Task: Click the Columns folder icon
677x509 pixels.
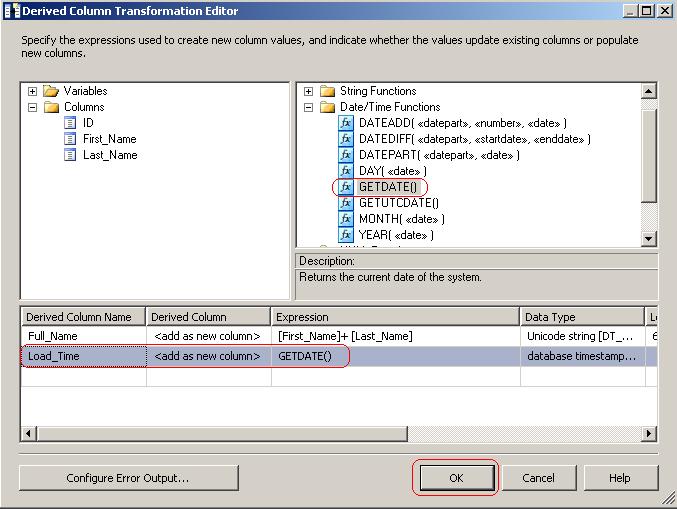Action: click(x=51, y=107)
